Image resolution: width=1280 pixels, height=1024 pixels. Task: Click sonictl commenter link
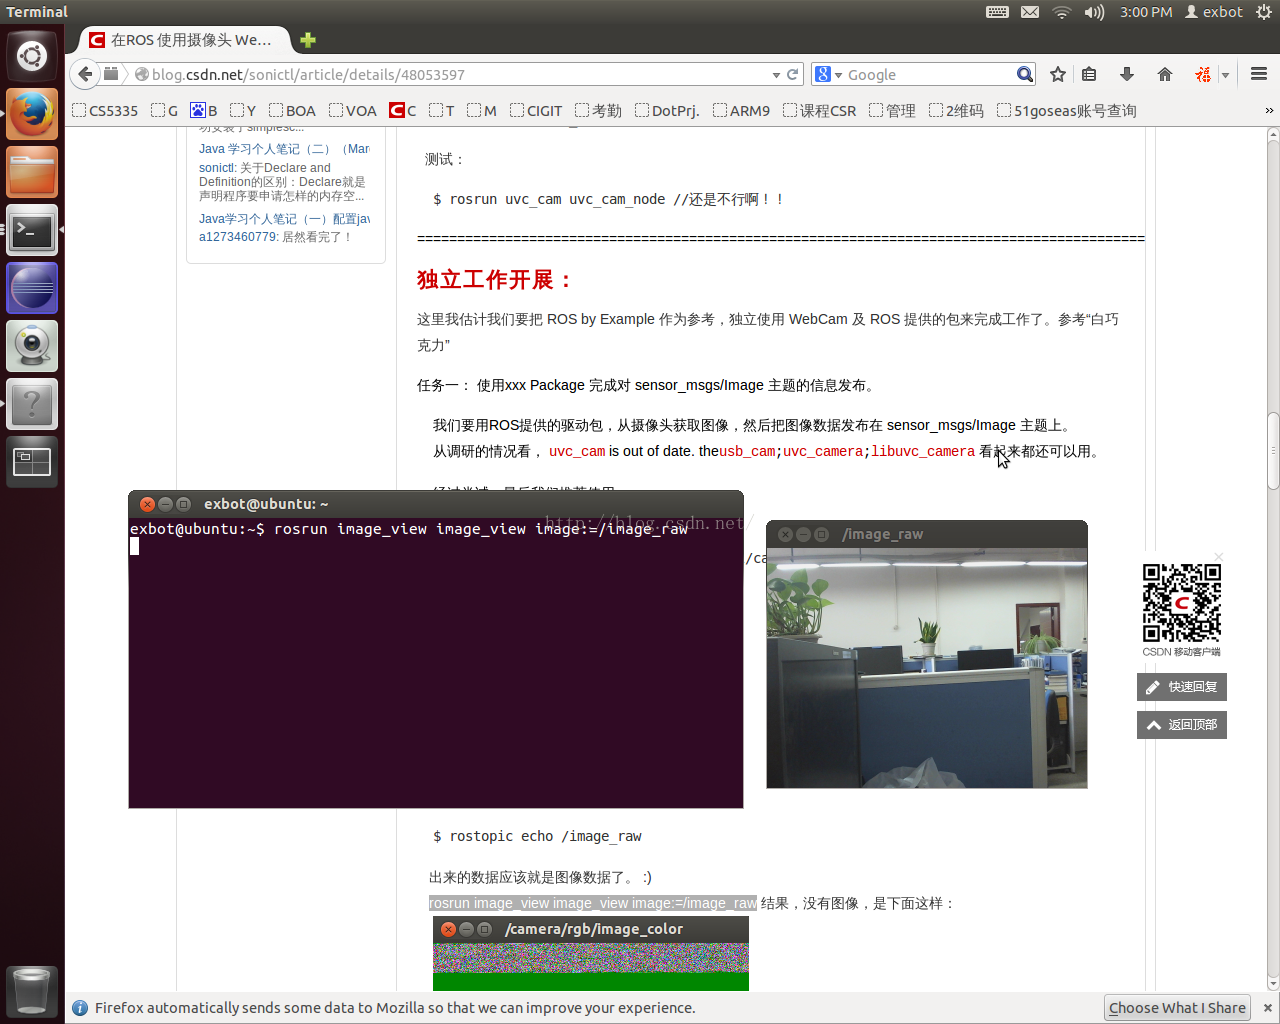(x=216, y=168)
